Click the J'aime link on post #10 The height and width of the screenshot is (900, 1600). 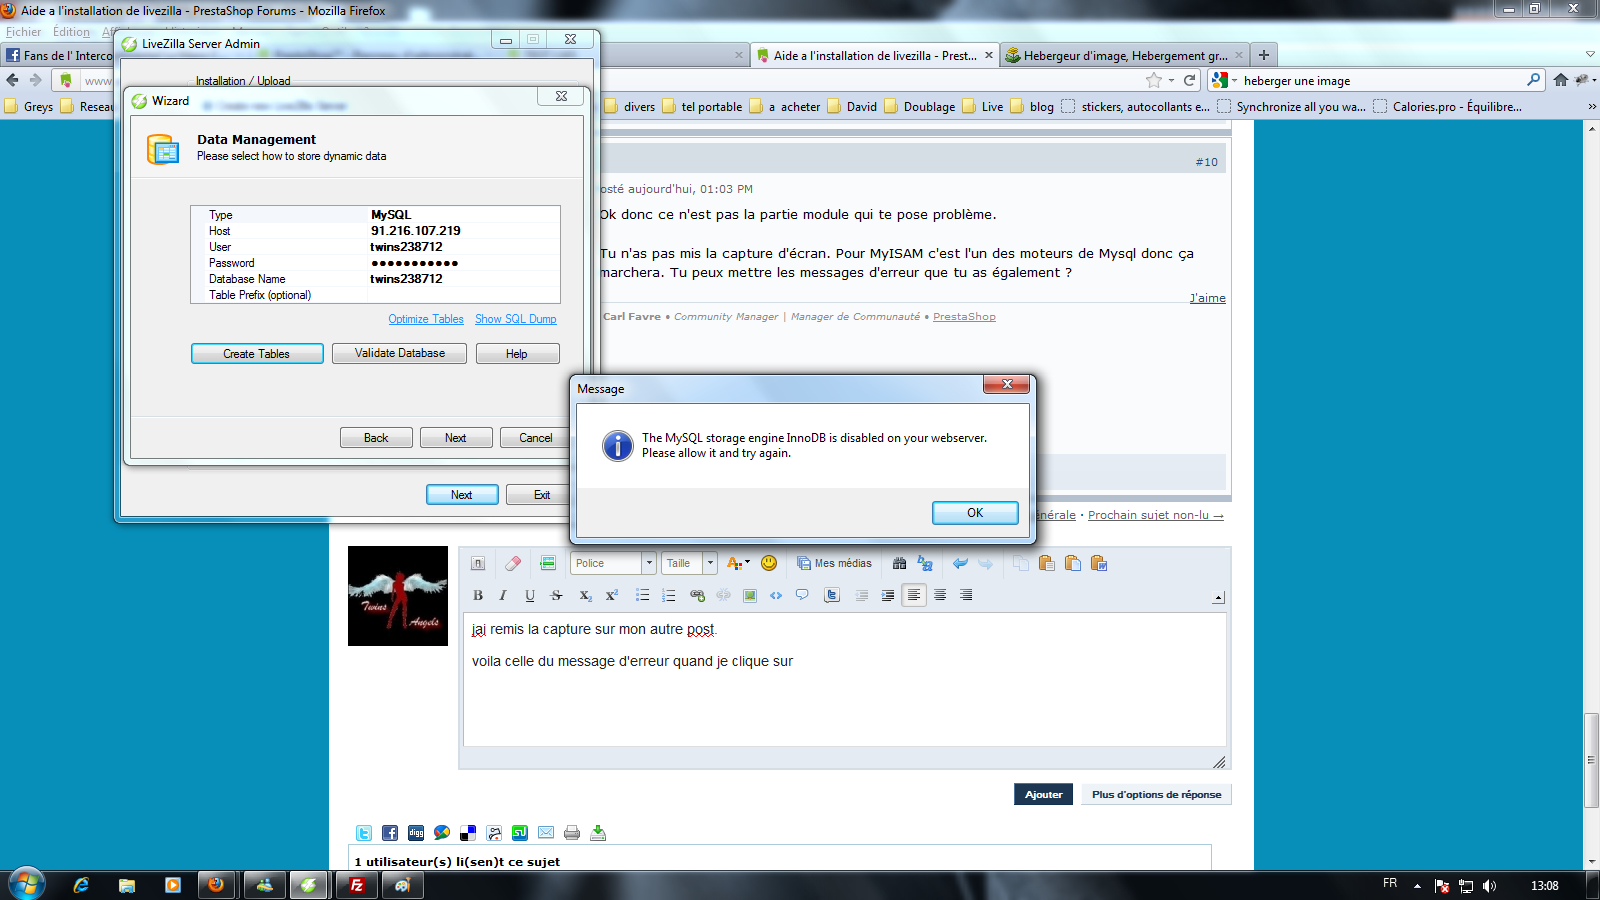coord(1207,298)
